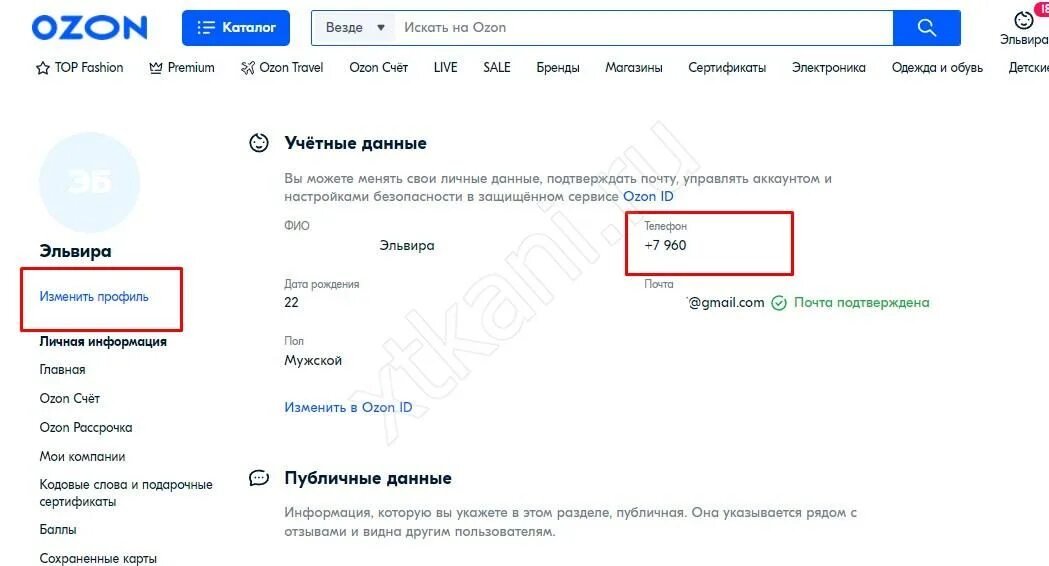Image resolution: width=1049 pixels, height=566 pixels.
Task: Click the Публичные данные chat bubble icon
Action: pos(259,478)
